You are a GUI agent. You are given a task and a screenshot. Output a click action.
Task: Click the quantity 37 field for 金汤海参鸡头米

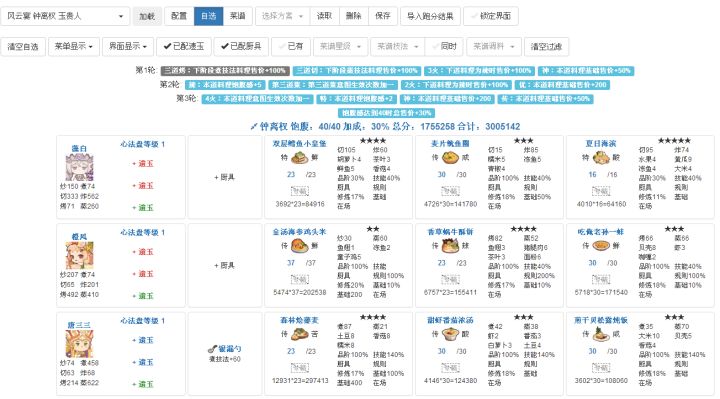click(291, 263)
